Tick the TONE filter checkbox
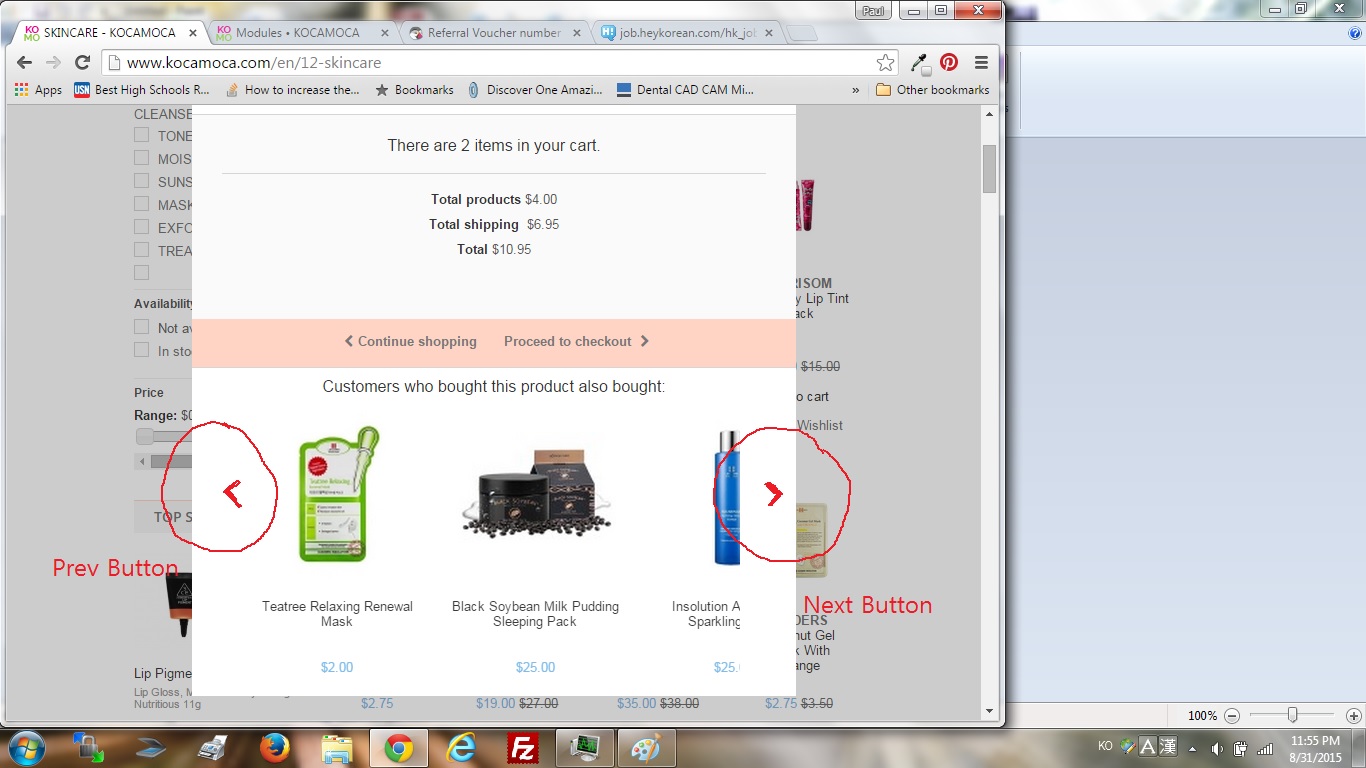The image size is (1366, 768). [142, 136]
